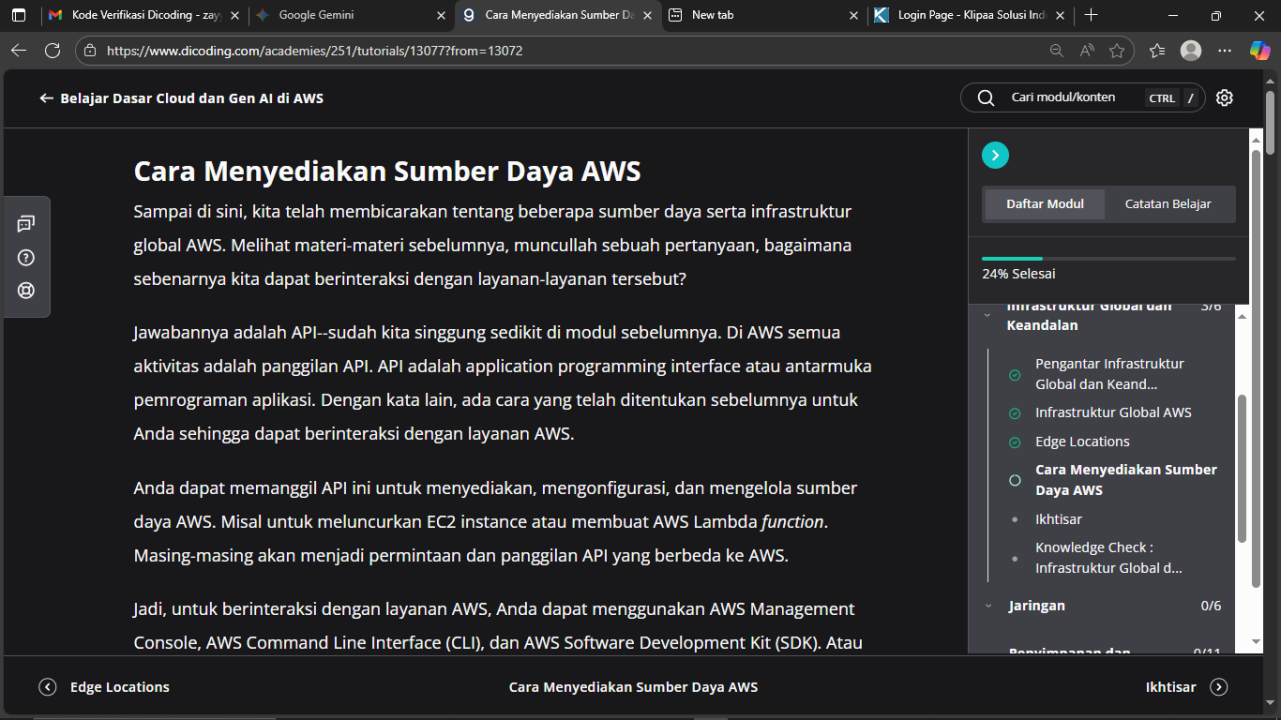Collapse the Infrastruktur Global dan Keandalan section

tap(988, 315)
